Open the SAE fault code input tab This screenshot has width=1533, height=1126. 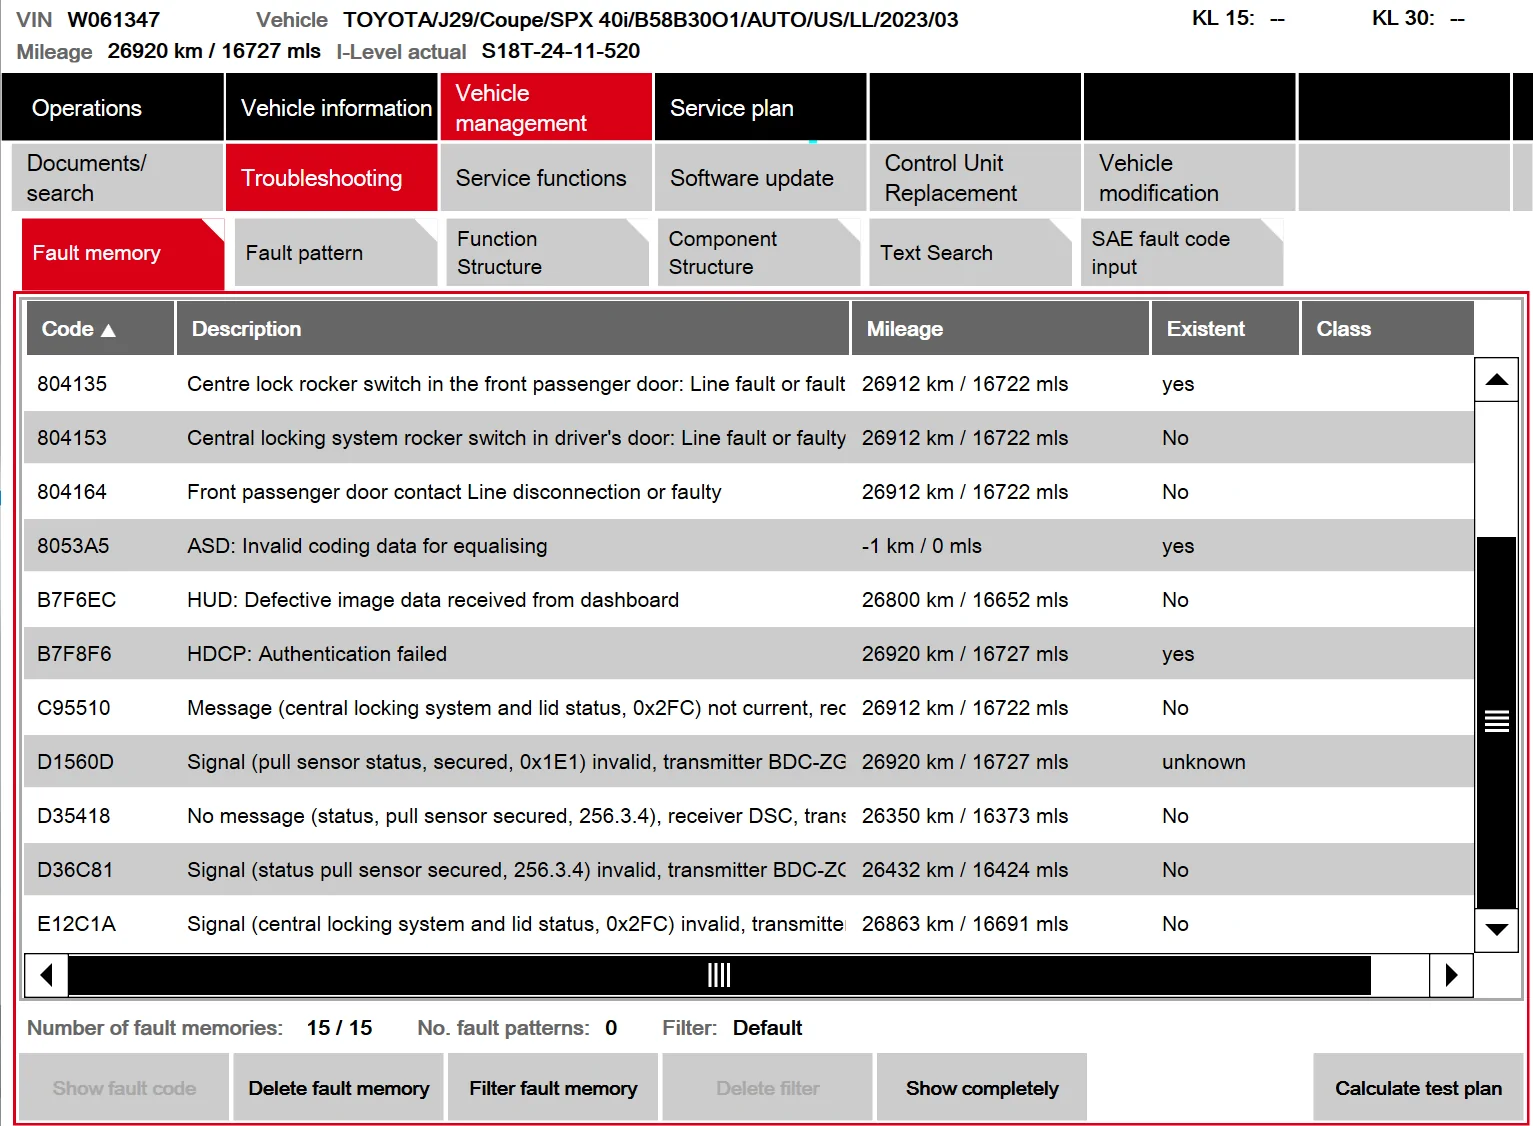point(1181,253)
